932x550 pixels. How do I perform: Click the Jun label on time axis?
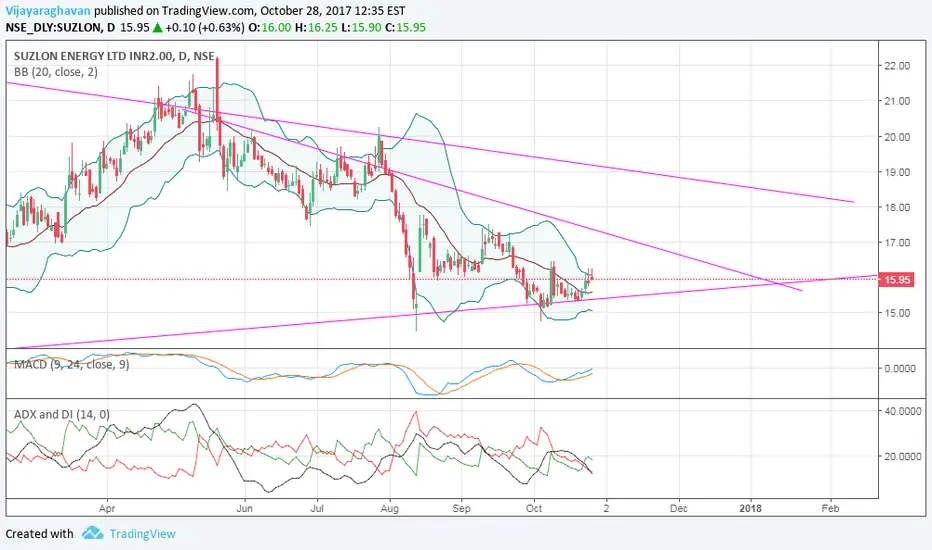tap(244, 508)
